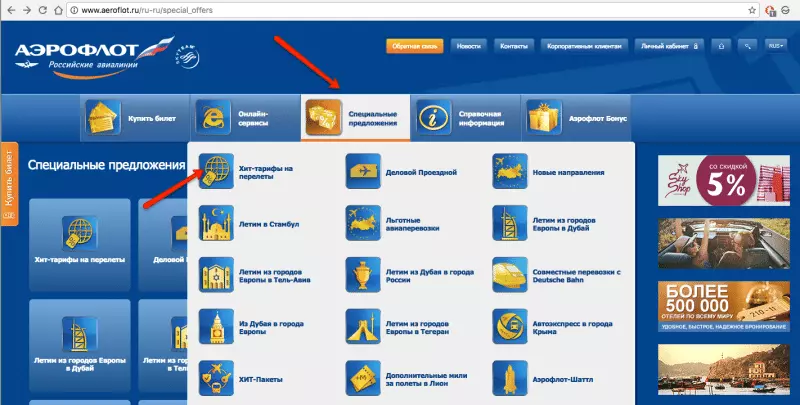The width and height of the screenshot is (800, 405).
Task: Click the SkyTeam logo
Action: point(187,56)
